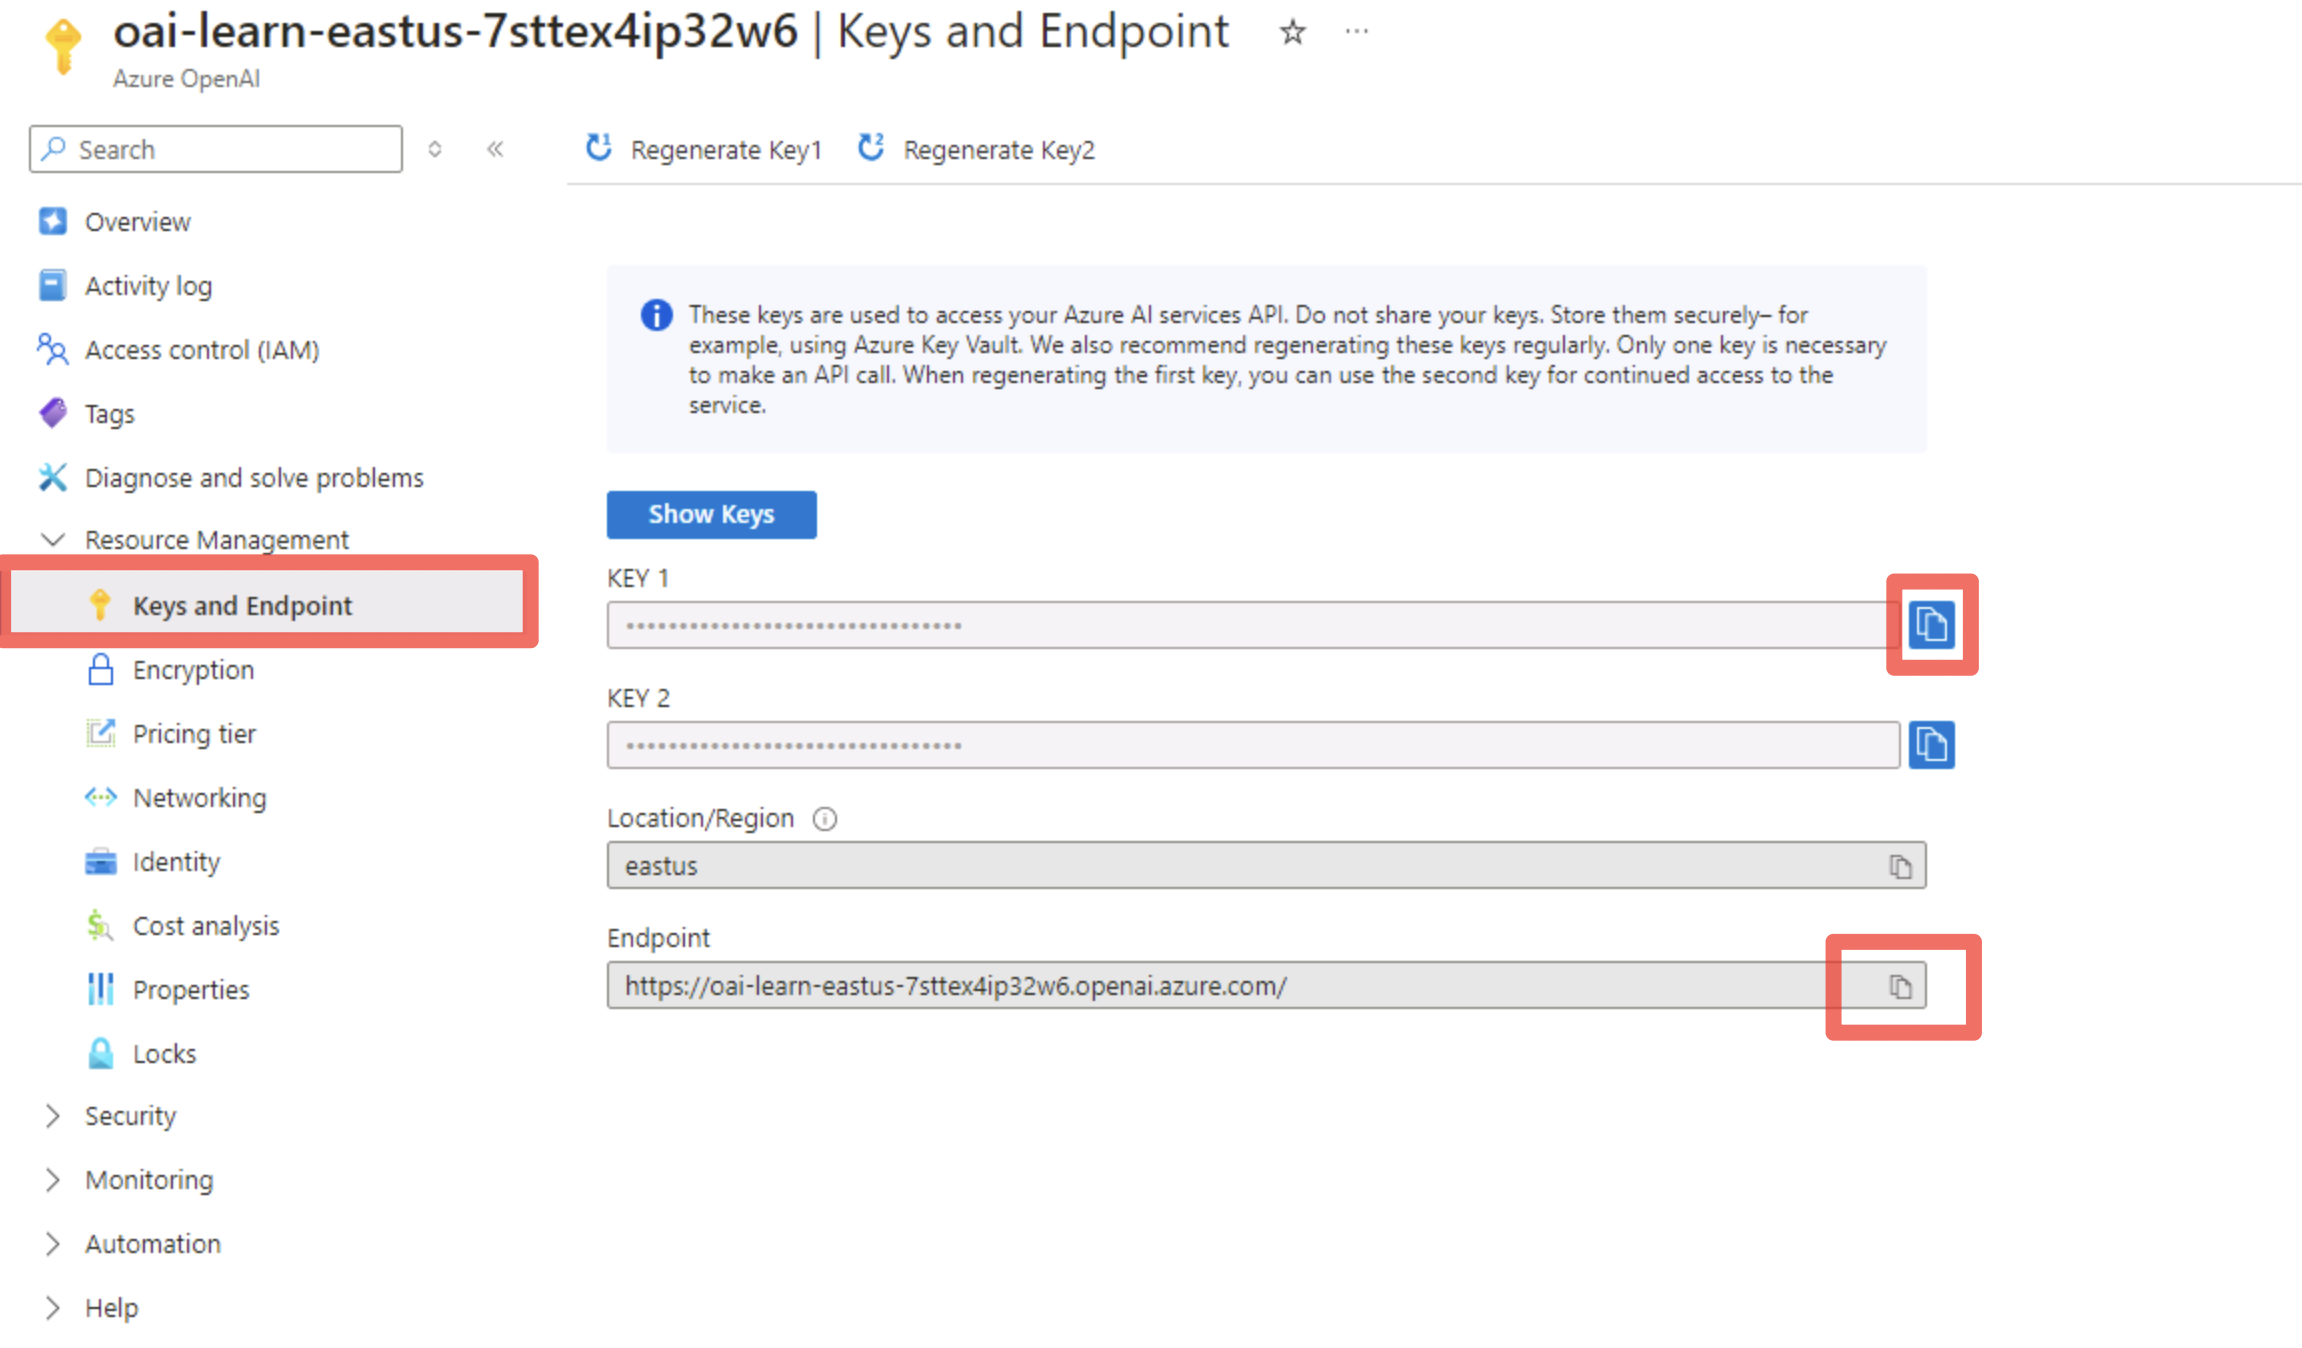Image resolution: width=2302 pixels, height=1348 pixels.
Task: Open Tags in the sidebar
Action: (109, 414)
